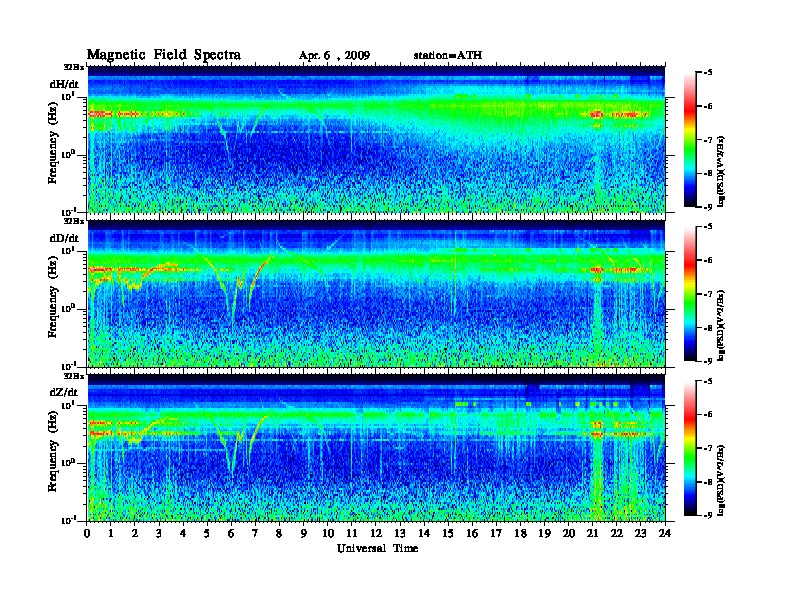Click inside the dZ/dt spectrogram plot
Image resolution: width=792 pixels, height=612 pixels.
coord(376,448)
